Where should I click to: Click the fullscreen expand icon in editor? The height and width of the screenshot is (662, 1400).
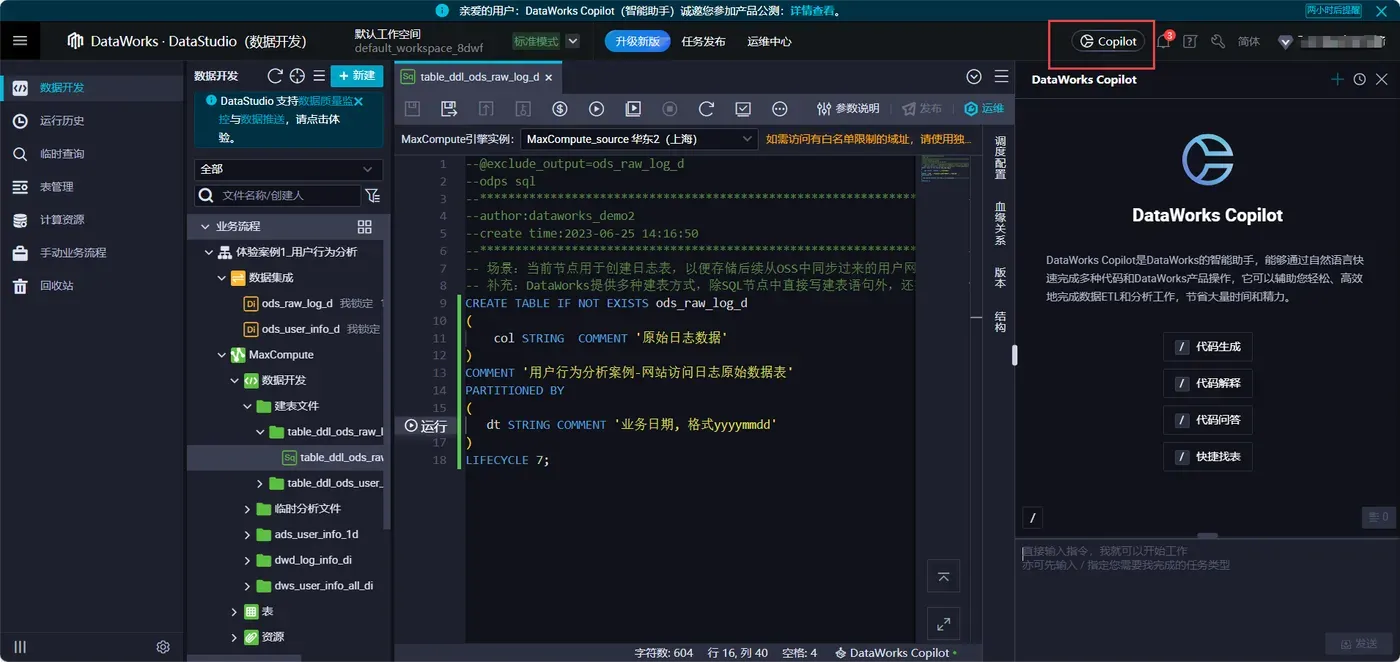point(943,624)
